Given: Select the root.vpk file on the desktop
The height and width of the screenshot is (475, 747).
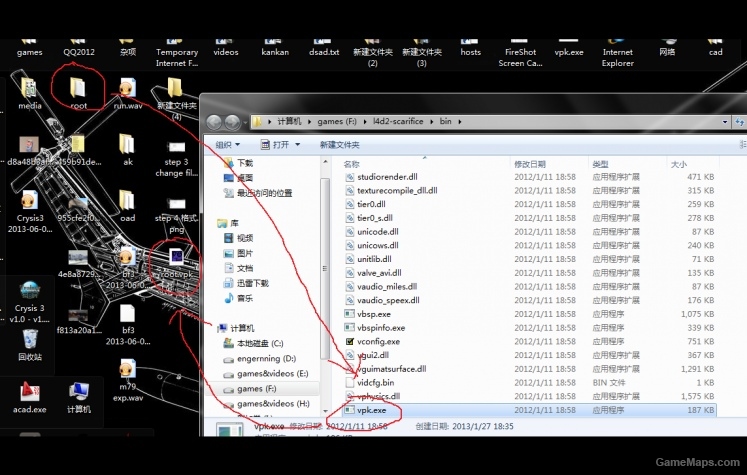Looking at the screenshot, I should (x=176, y=263).
